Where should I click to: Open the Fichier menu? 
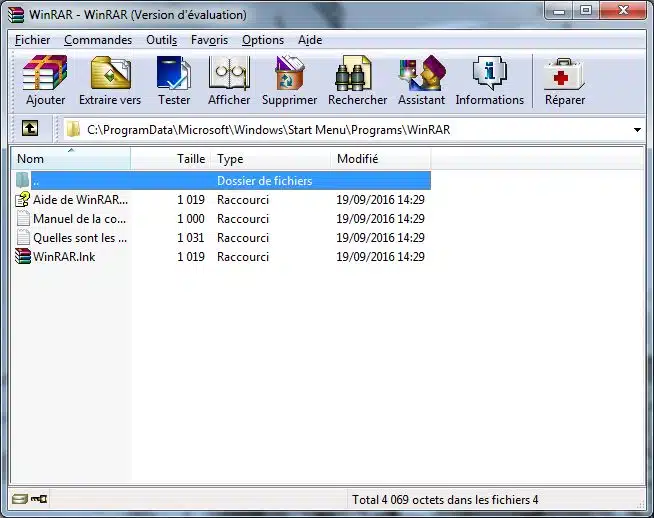click(32, 40)
